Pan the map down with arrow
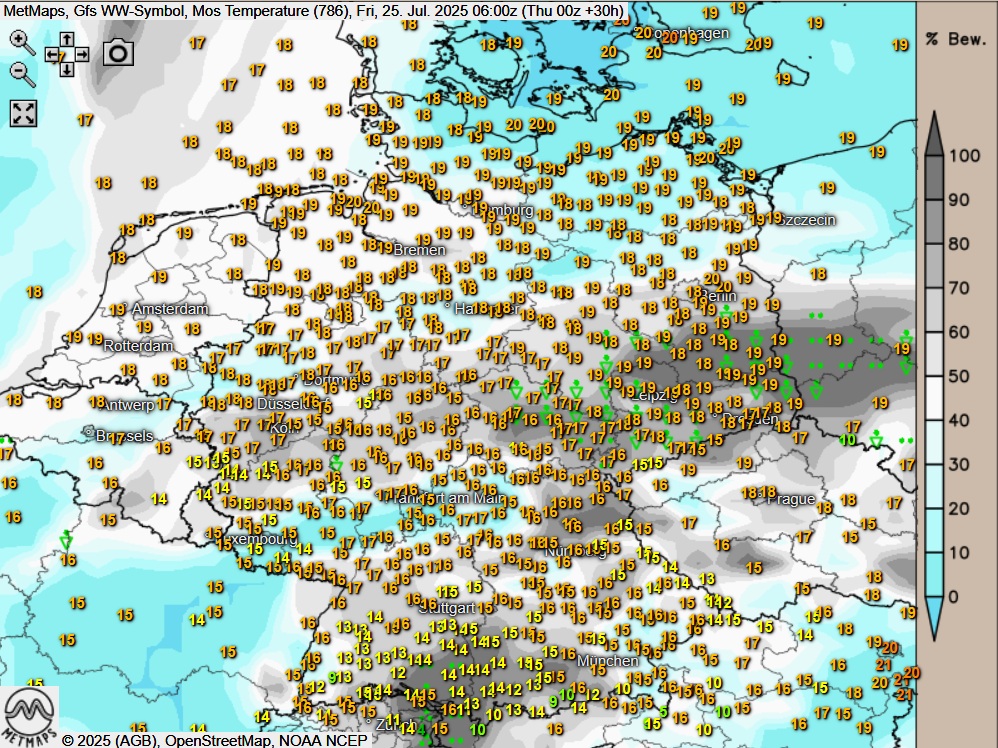Screen dimensions: 998x748 pos(66,69)
